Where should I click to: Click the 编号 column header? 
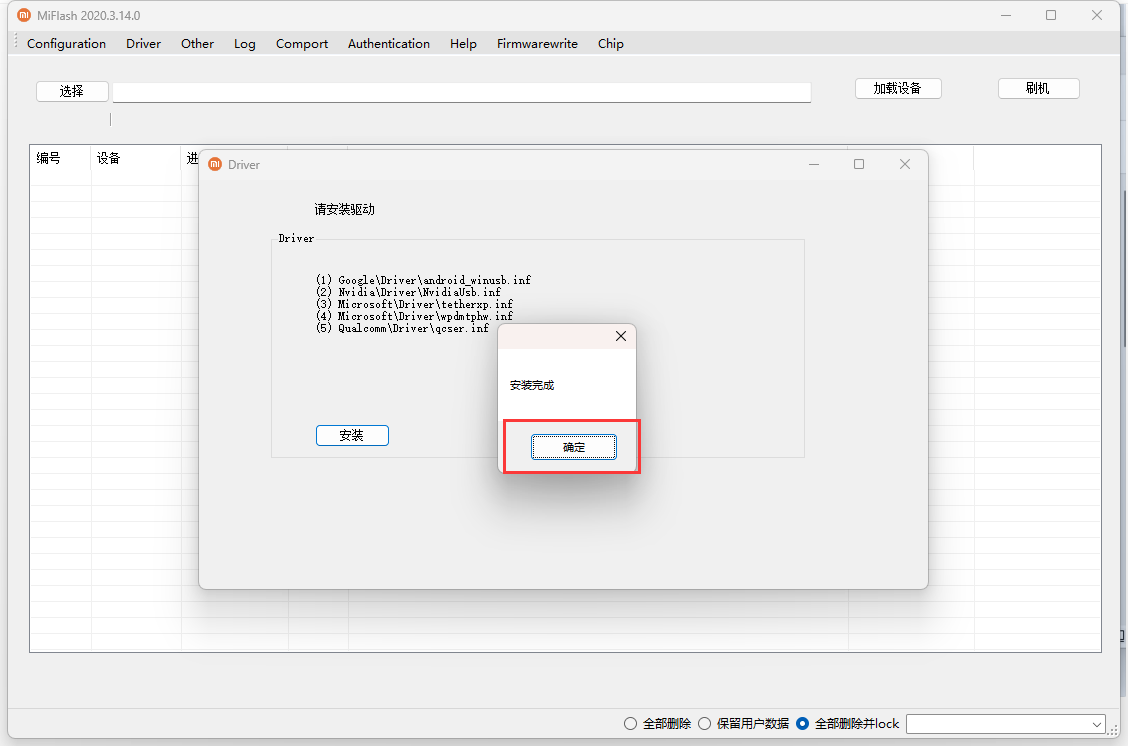point(60,158)
